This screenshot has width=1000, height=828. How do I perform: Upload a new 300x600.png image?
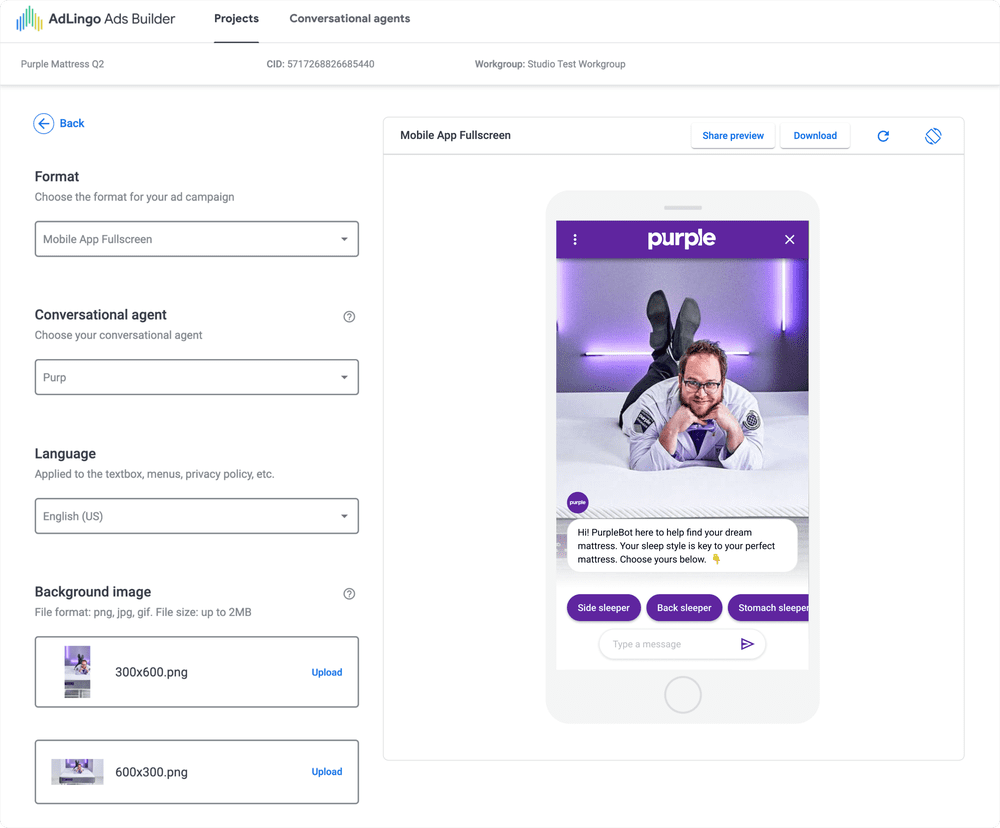tap(327, 672)
